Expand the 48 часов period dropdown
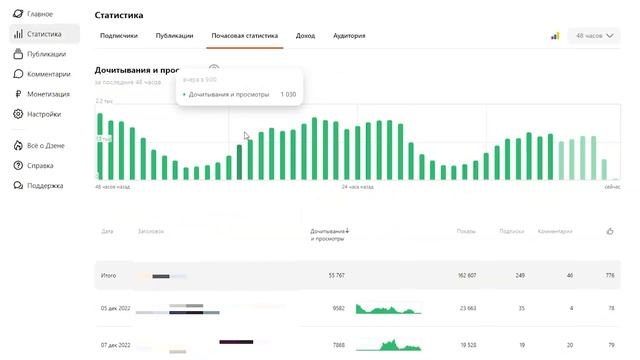This screenshot has height=360, width=640. 594,36
